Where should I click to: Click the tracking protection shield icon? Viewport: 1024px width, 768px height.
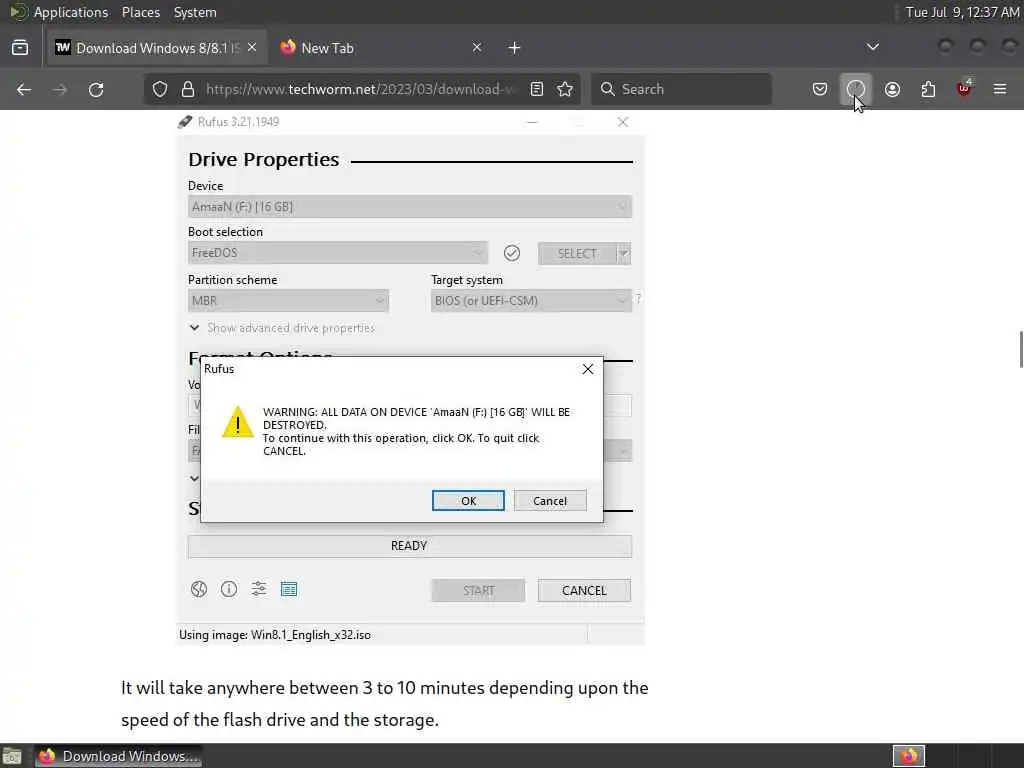pos(160,89)
